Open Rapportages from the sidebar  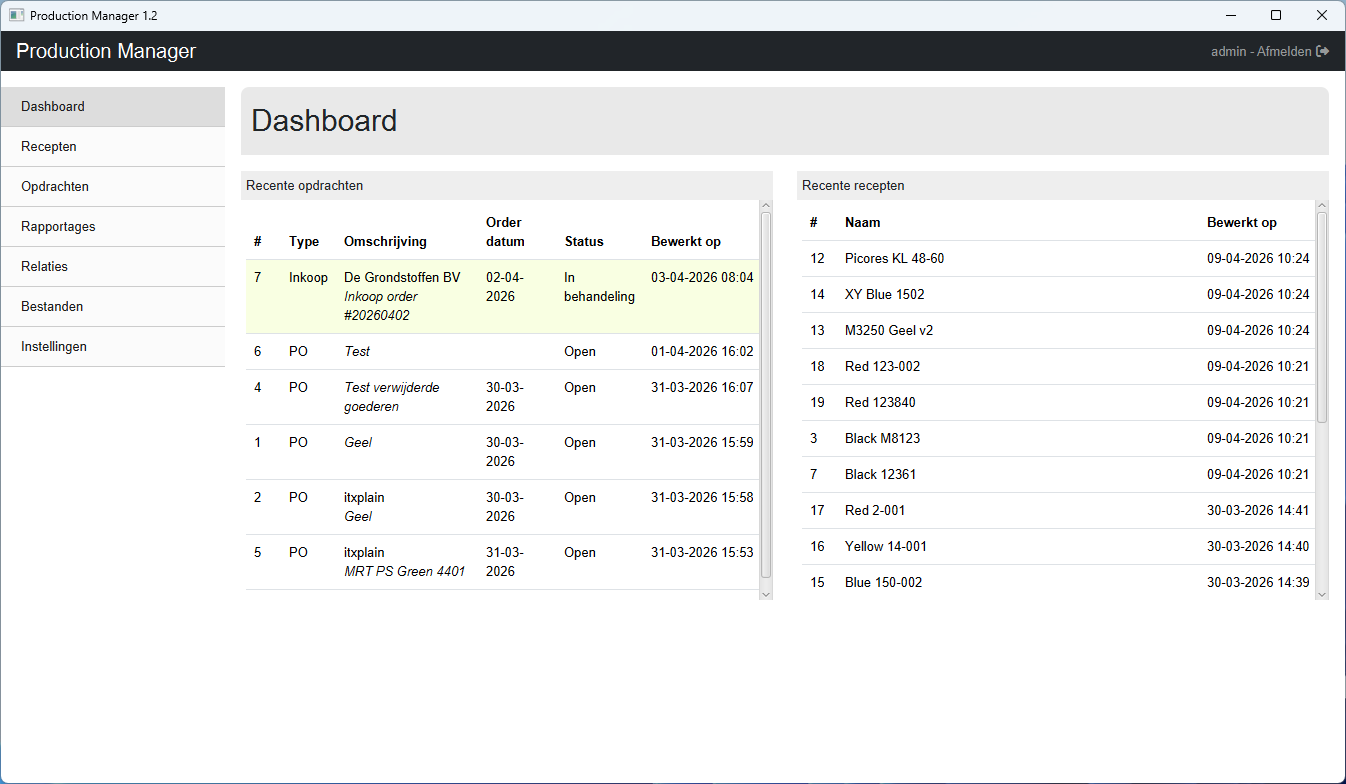click(x=58, y=227)
